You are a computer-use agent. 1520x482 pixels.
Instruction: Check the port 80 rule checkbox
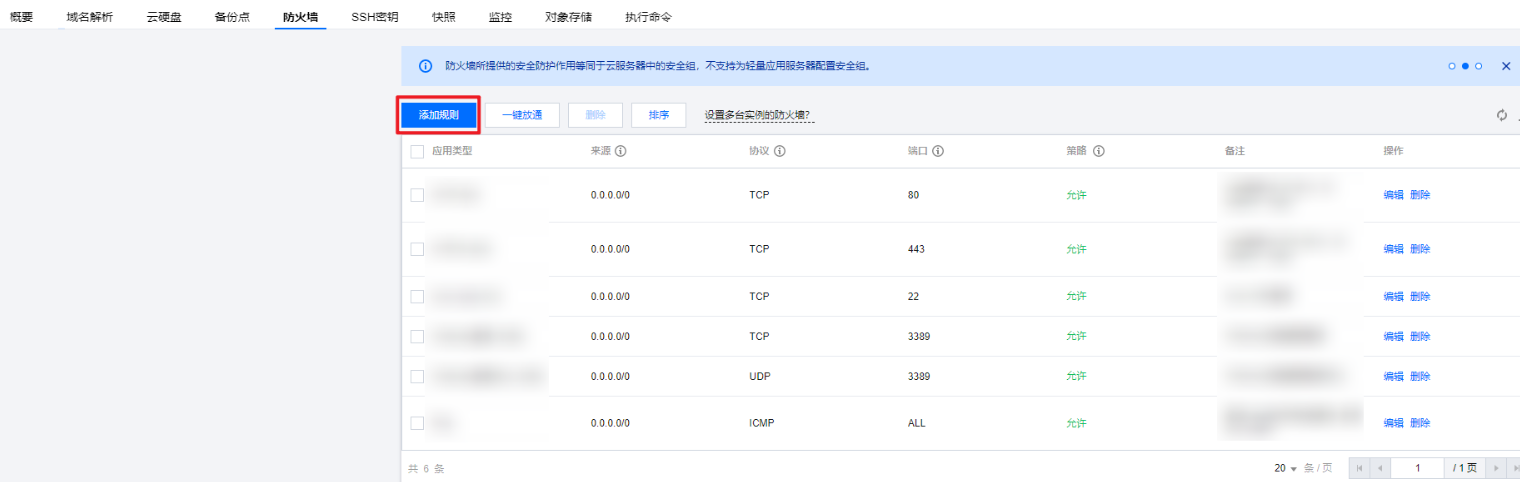coord(417,195)
